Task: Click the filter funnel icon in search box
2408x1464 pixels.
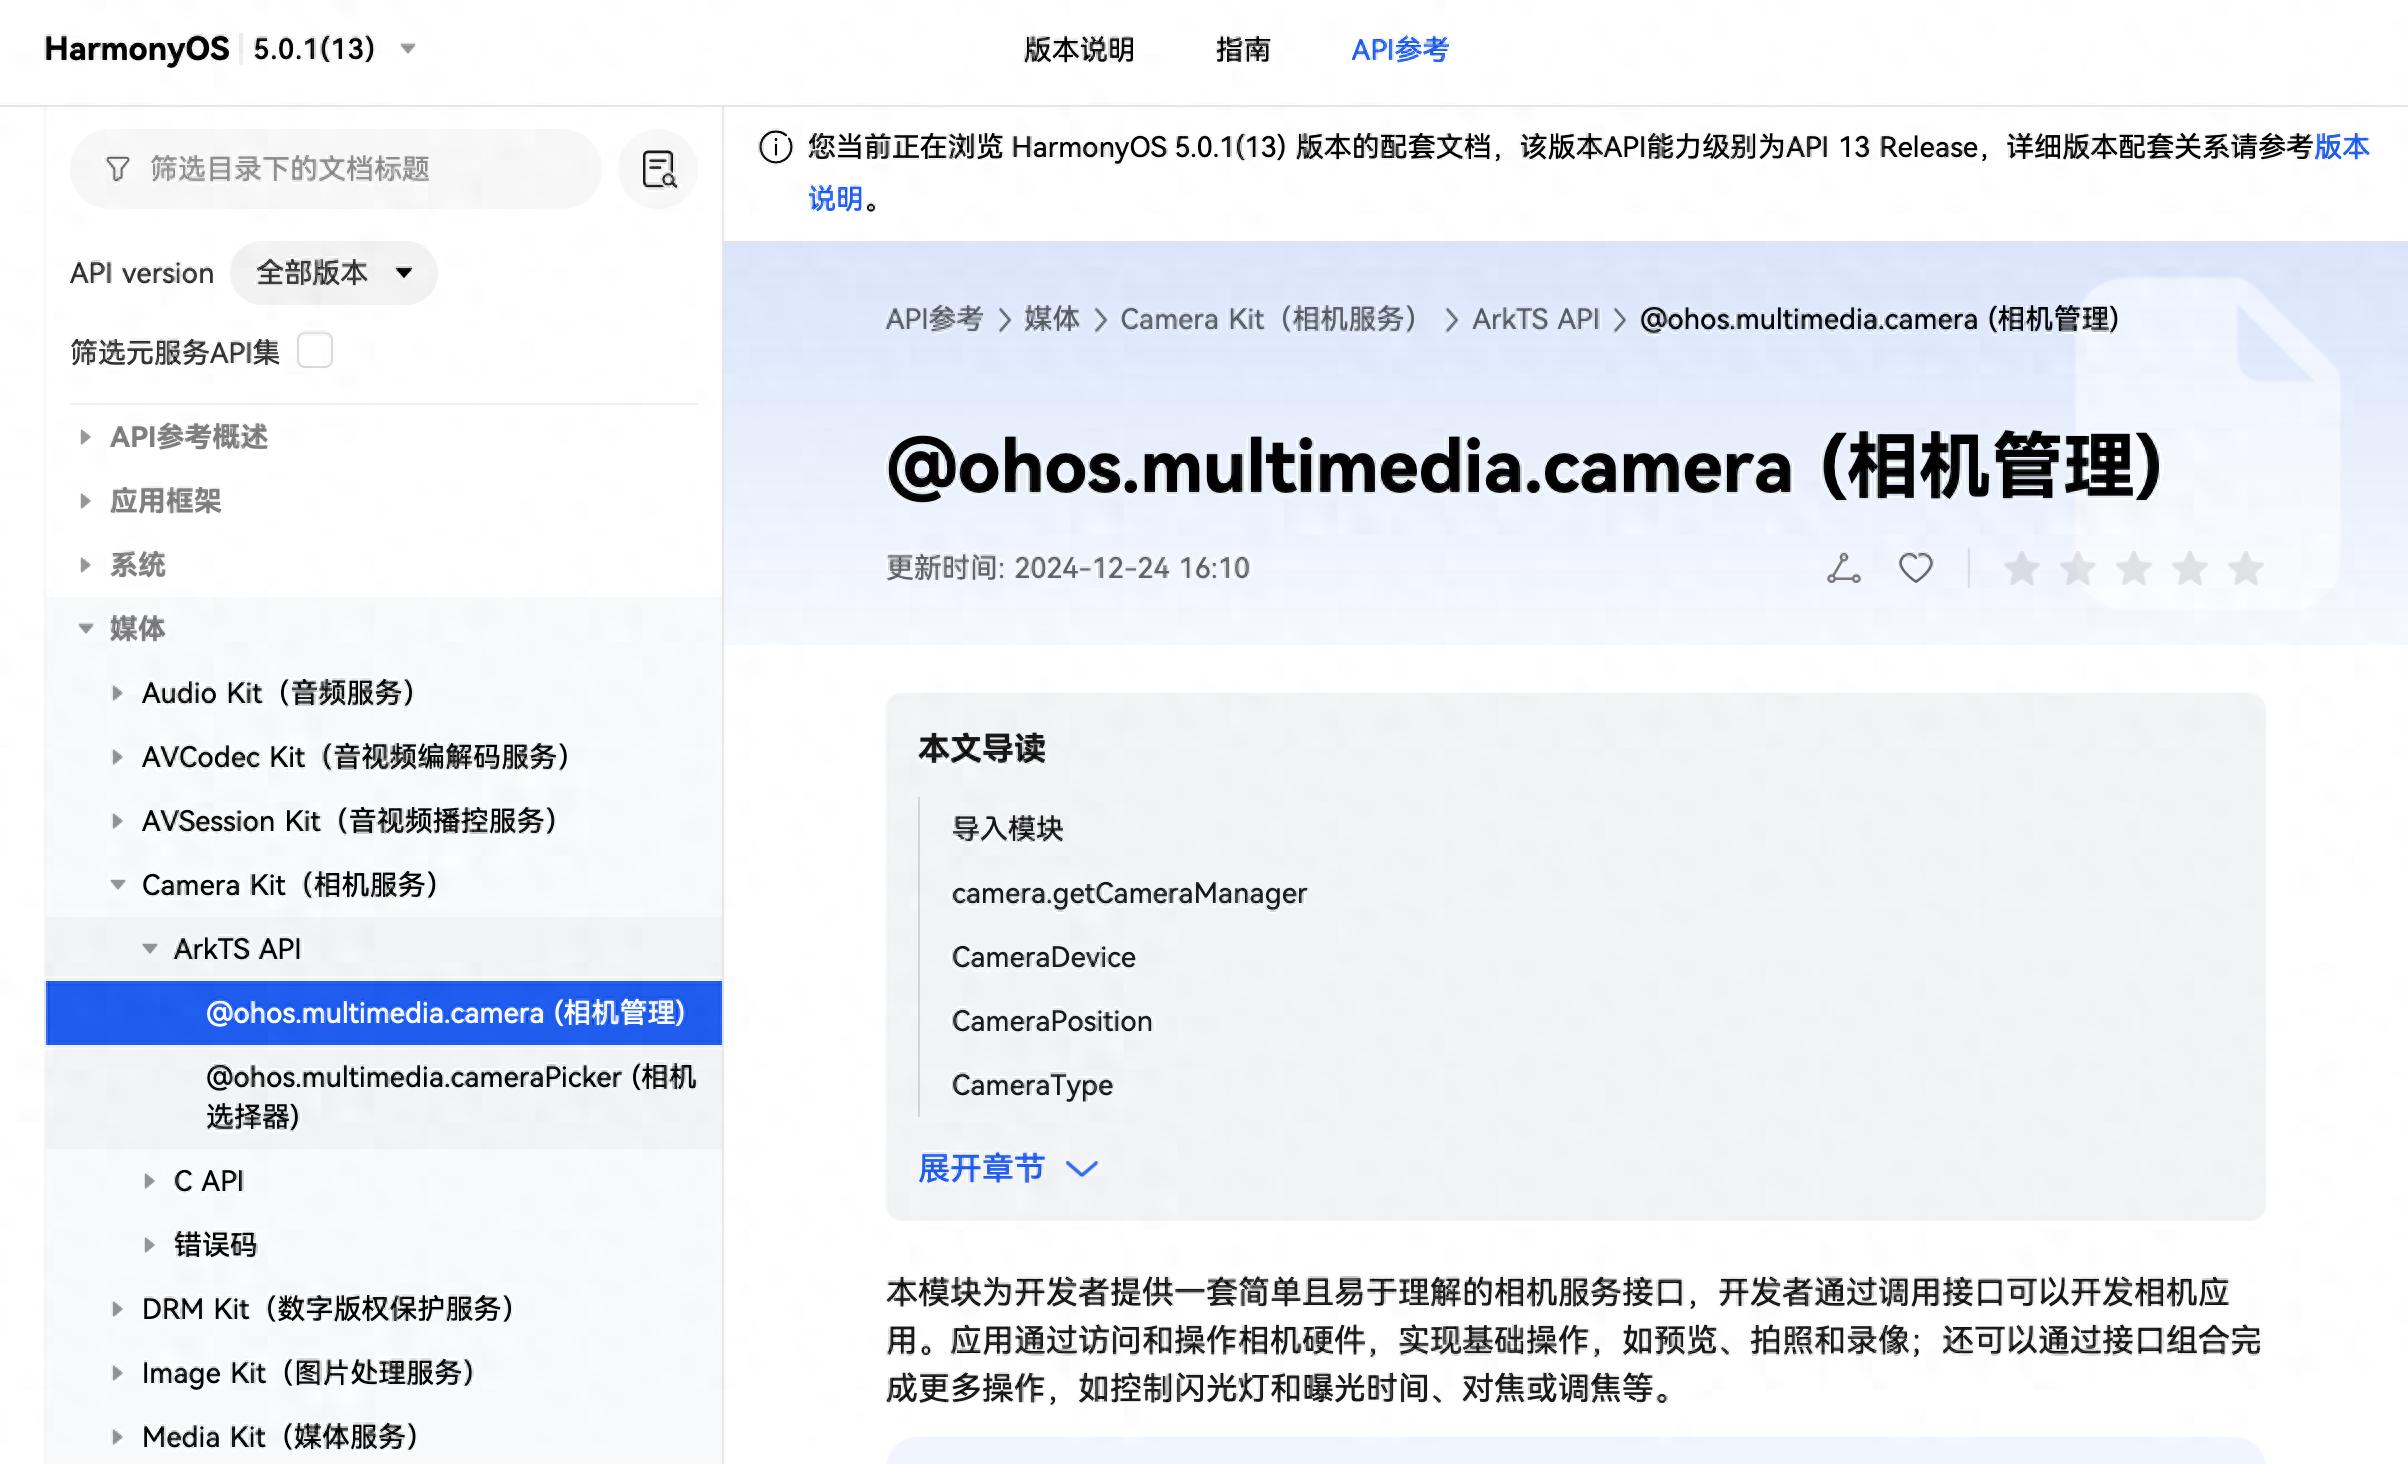Action: [x=117, y=168]
